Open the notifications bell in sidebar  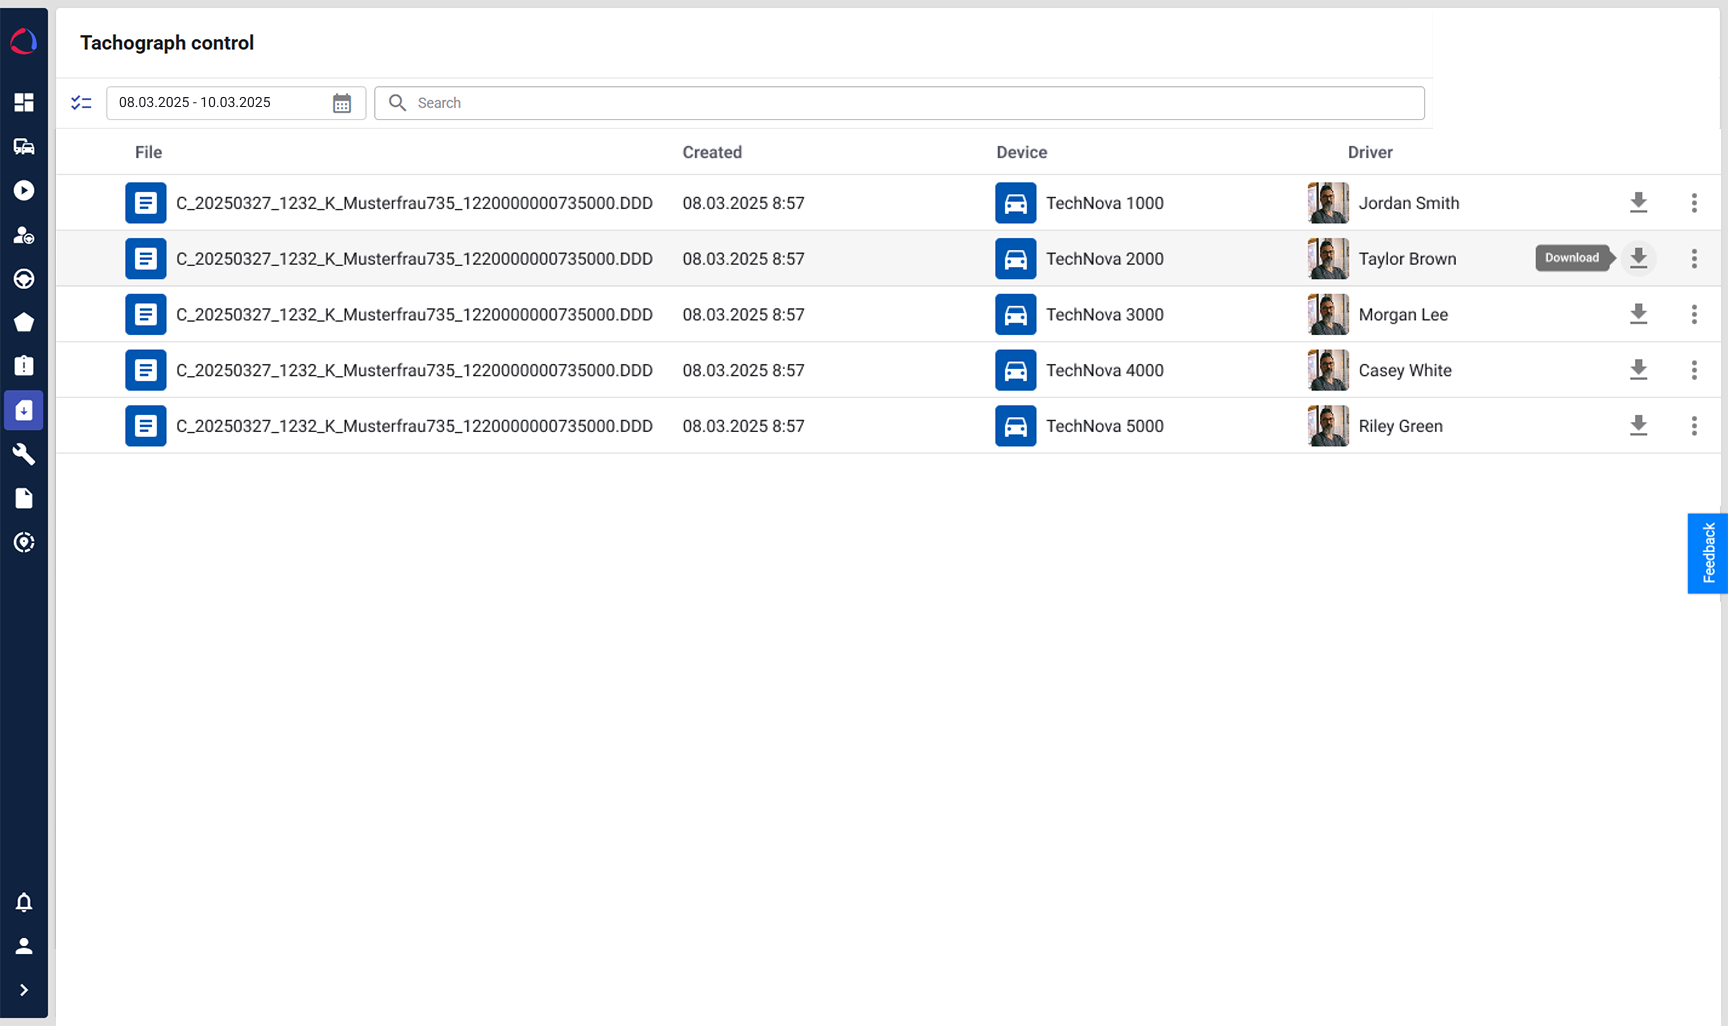(24, 902)
